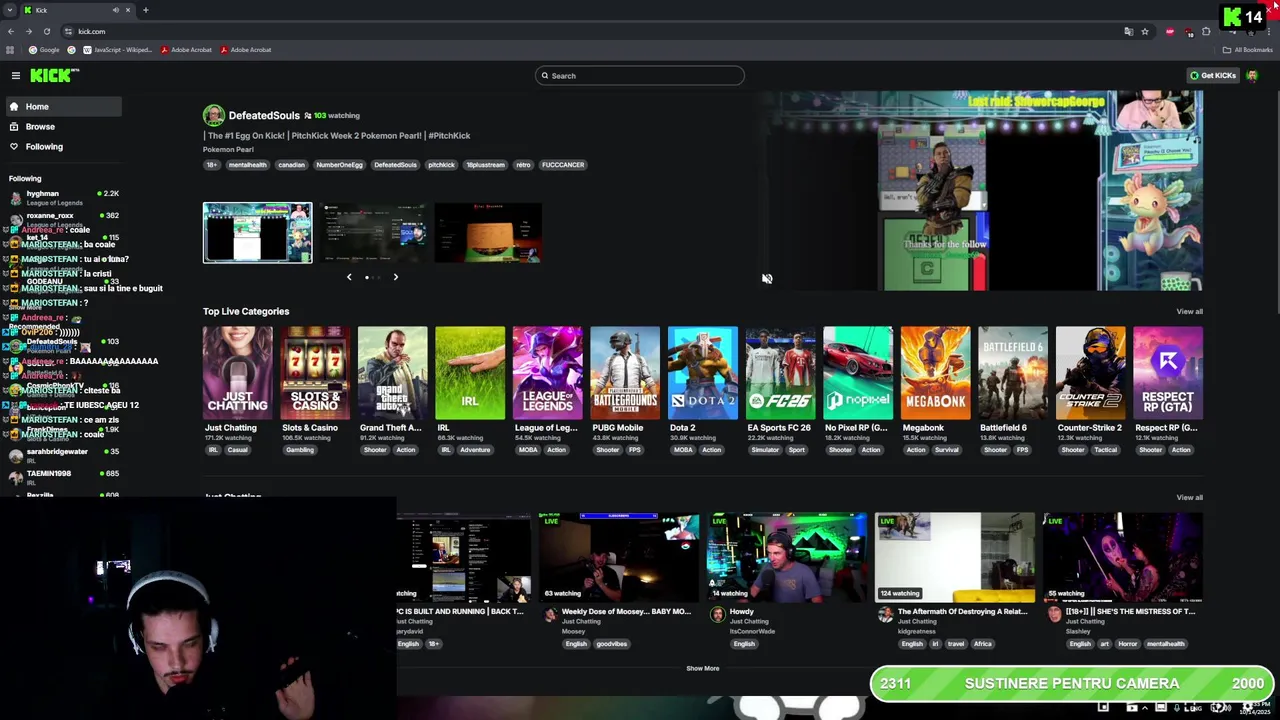1280x720 pixels.
Task: Click the Pokemon Pearl category link
Action: click(x=228, y=150)
